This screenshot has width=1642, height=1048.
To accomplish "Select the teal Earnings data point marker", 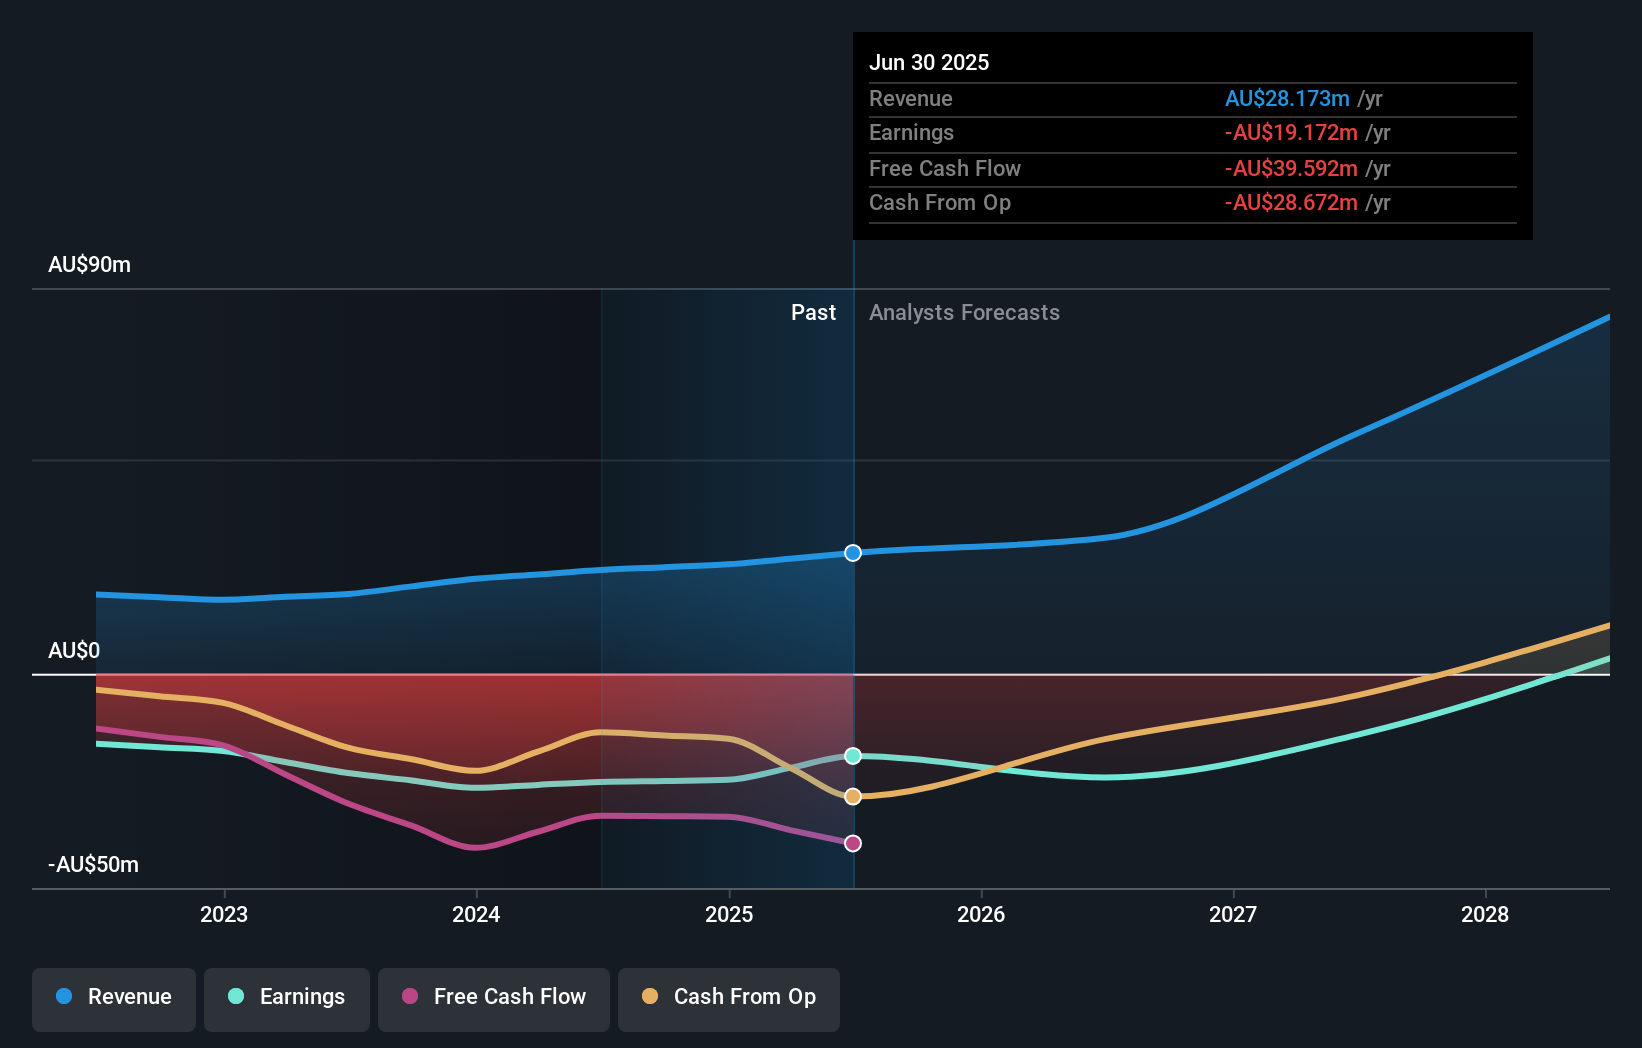I will pos(852,757).
